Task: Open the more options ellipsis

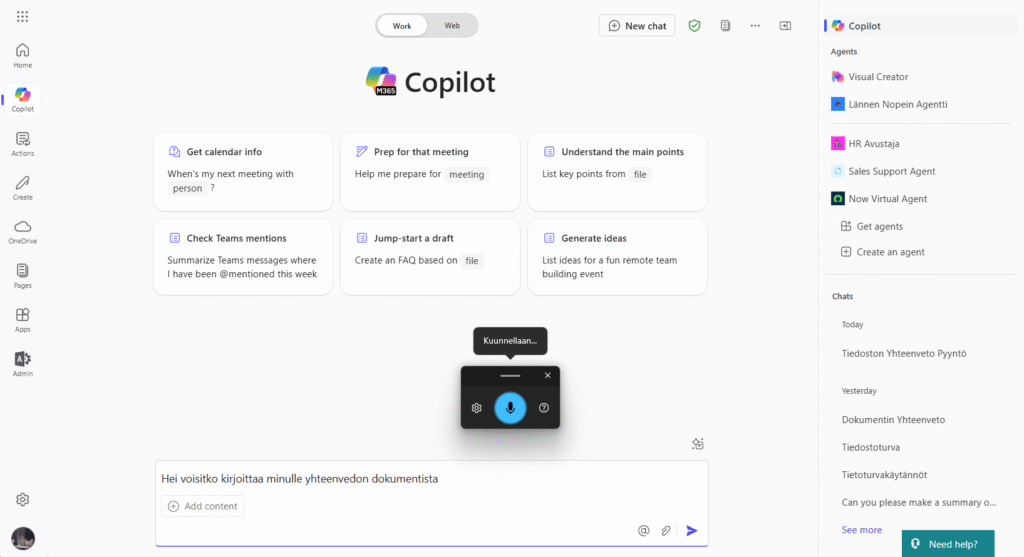Action: click(x=755, y=26)
